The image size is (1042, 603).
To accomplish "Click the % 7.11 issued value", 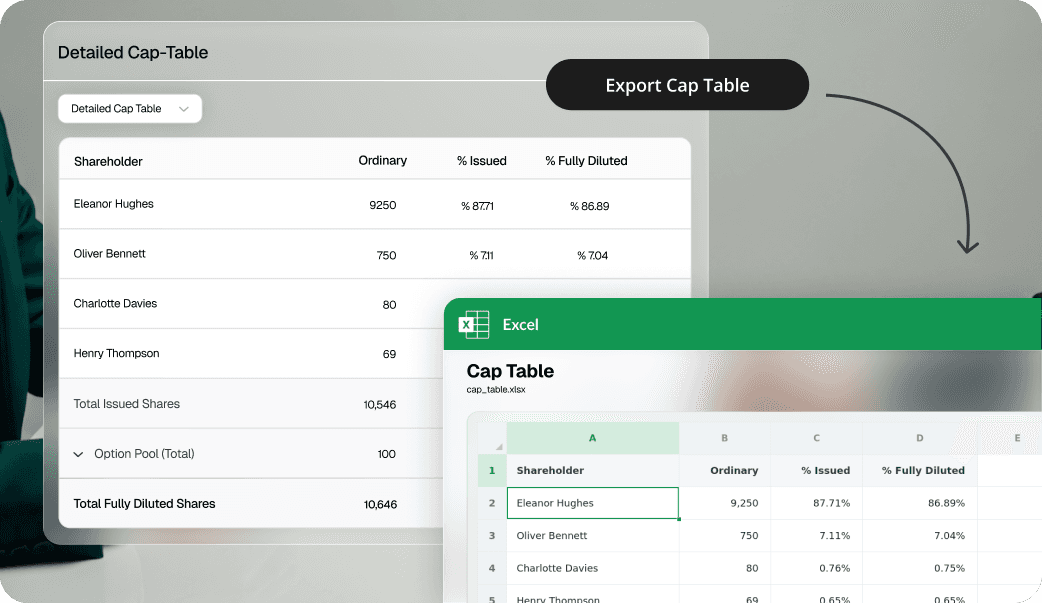I will click(481, 255).
